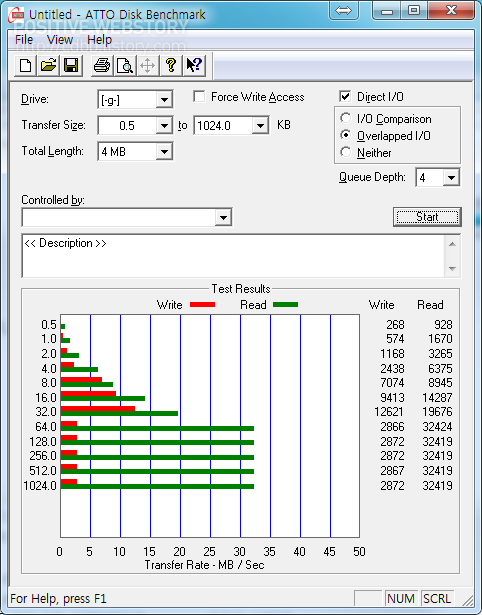Save results with the floppy disk icon
482x615 pixels.
tap(71, 65)
